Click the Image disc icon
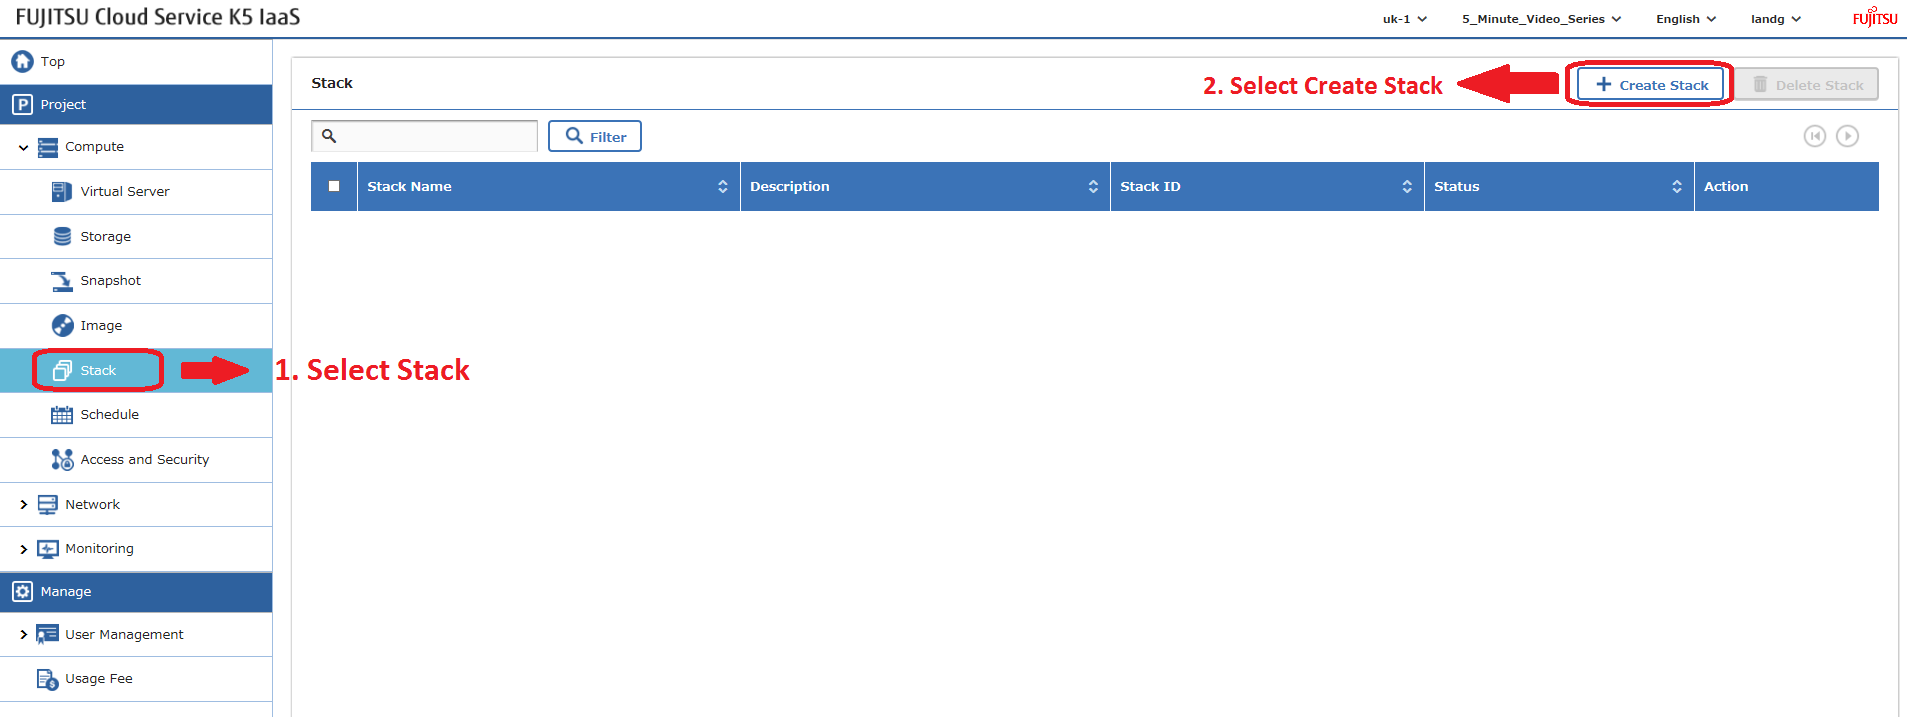This screenshot has height=717, width=1907. pos(62,326)
